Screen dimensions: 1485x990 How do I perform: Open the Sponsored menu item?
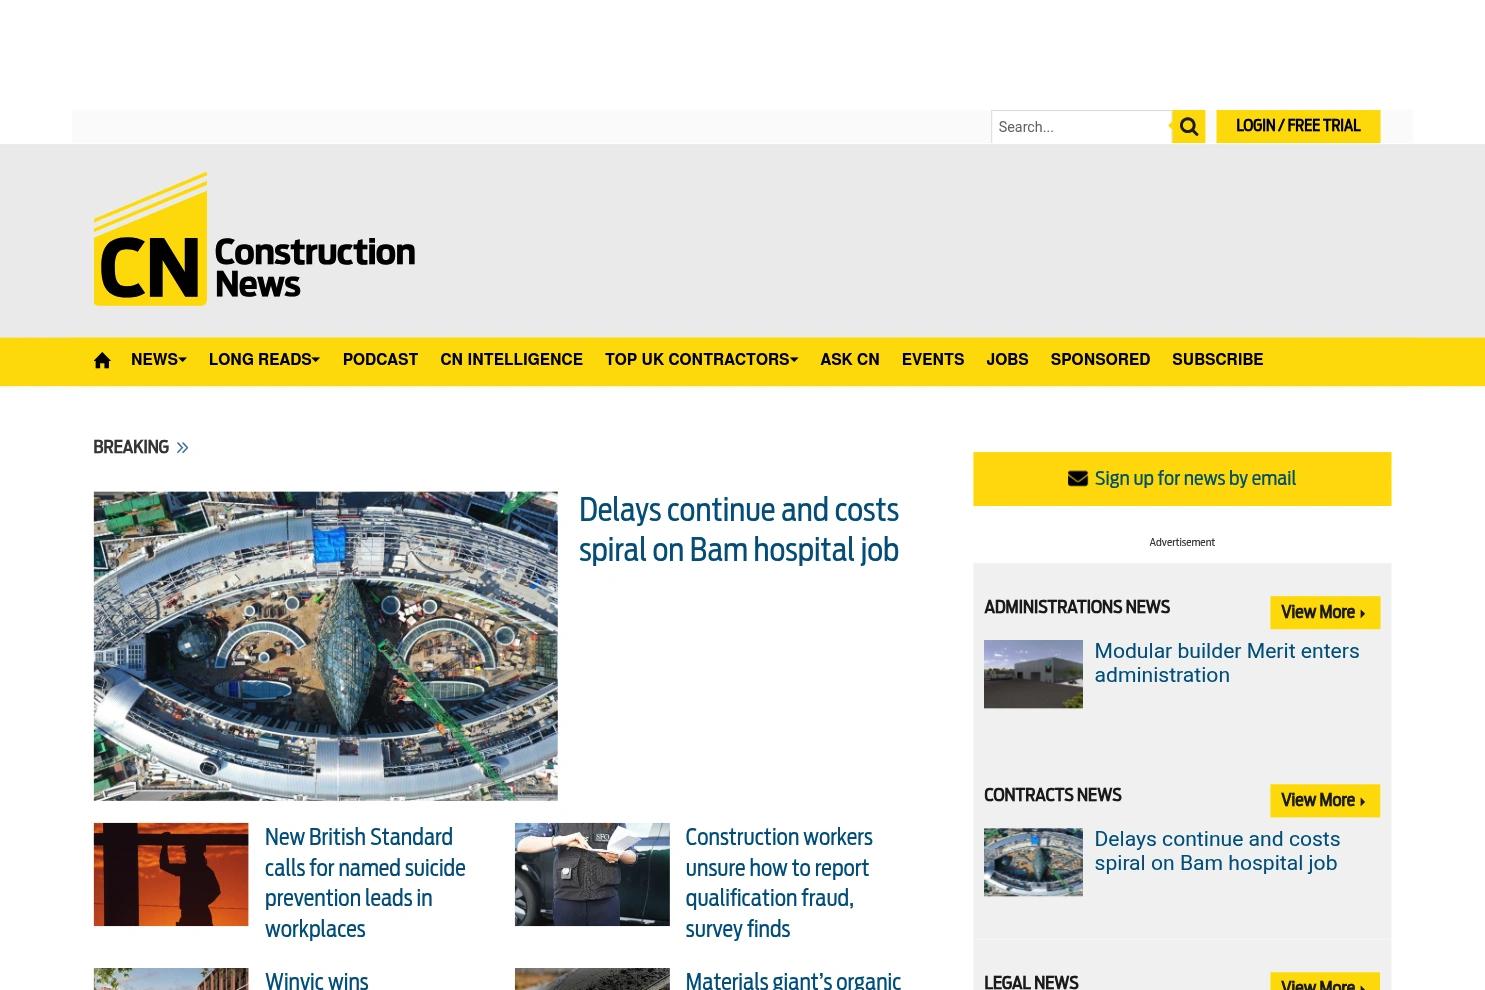pos(1100,360)
